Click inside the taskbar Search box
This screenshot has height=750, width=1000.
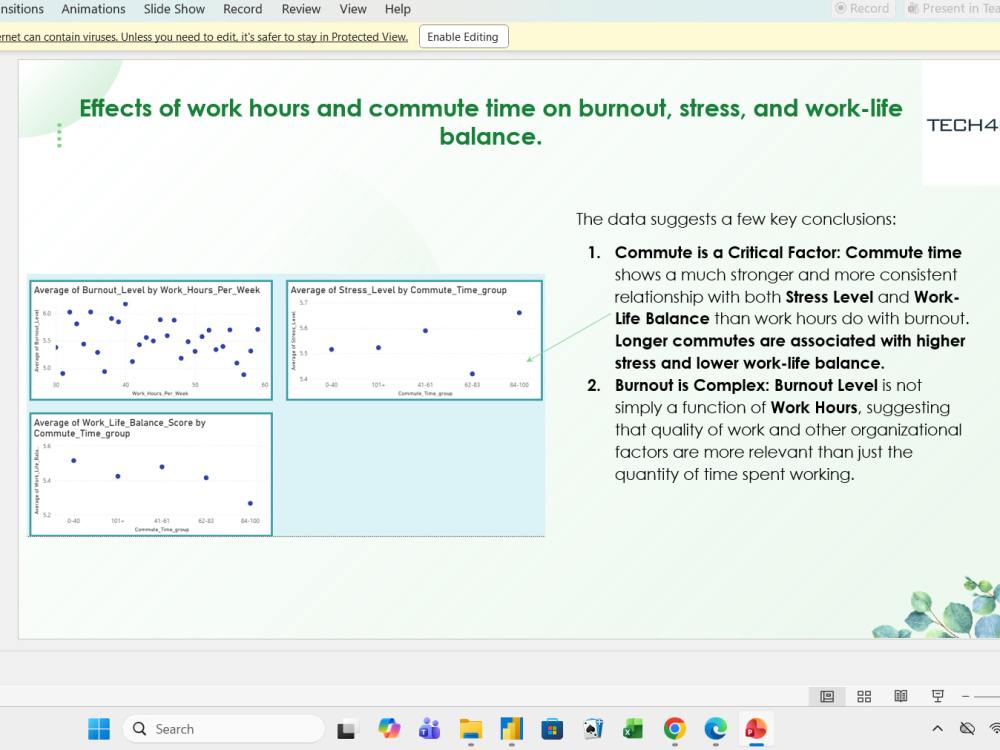coord(223,728)
